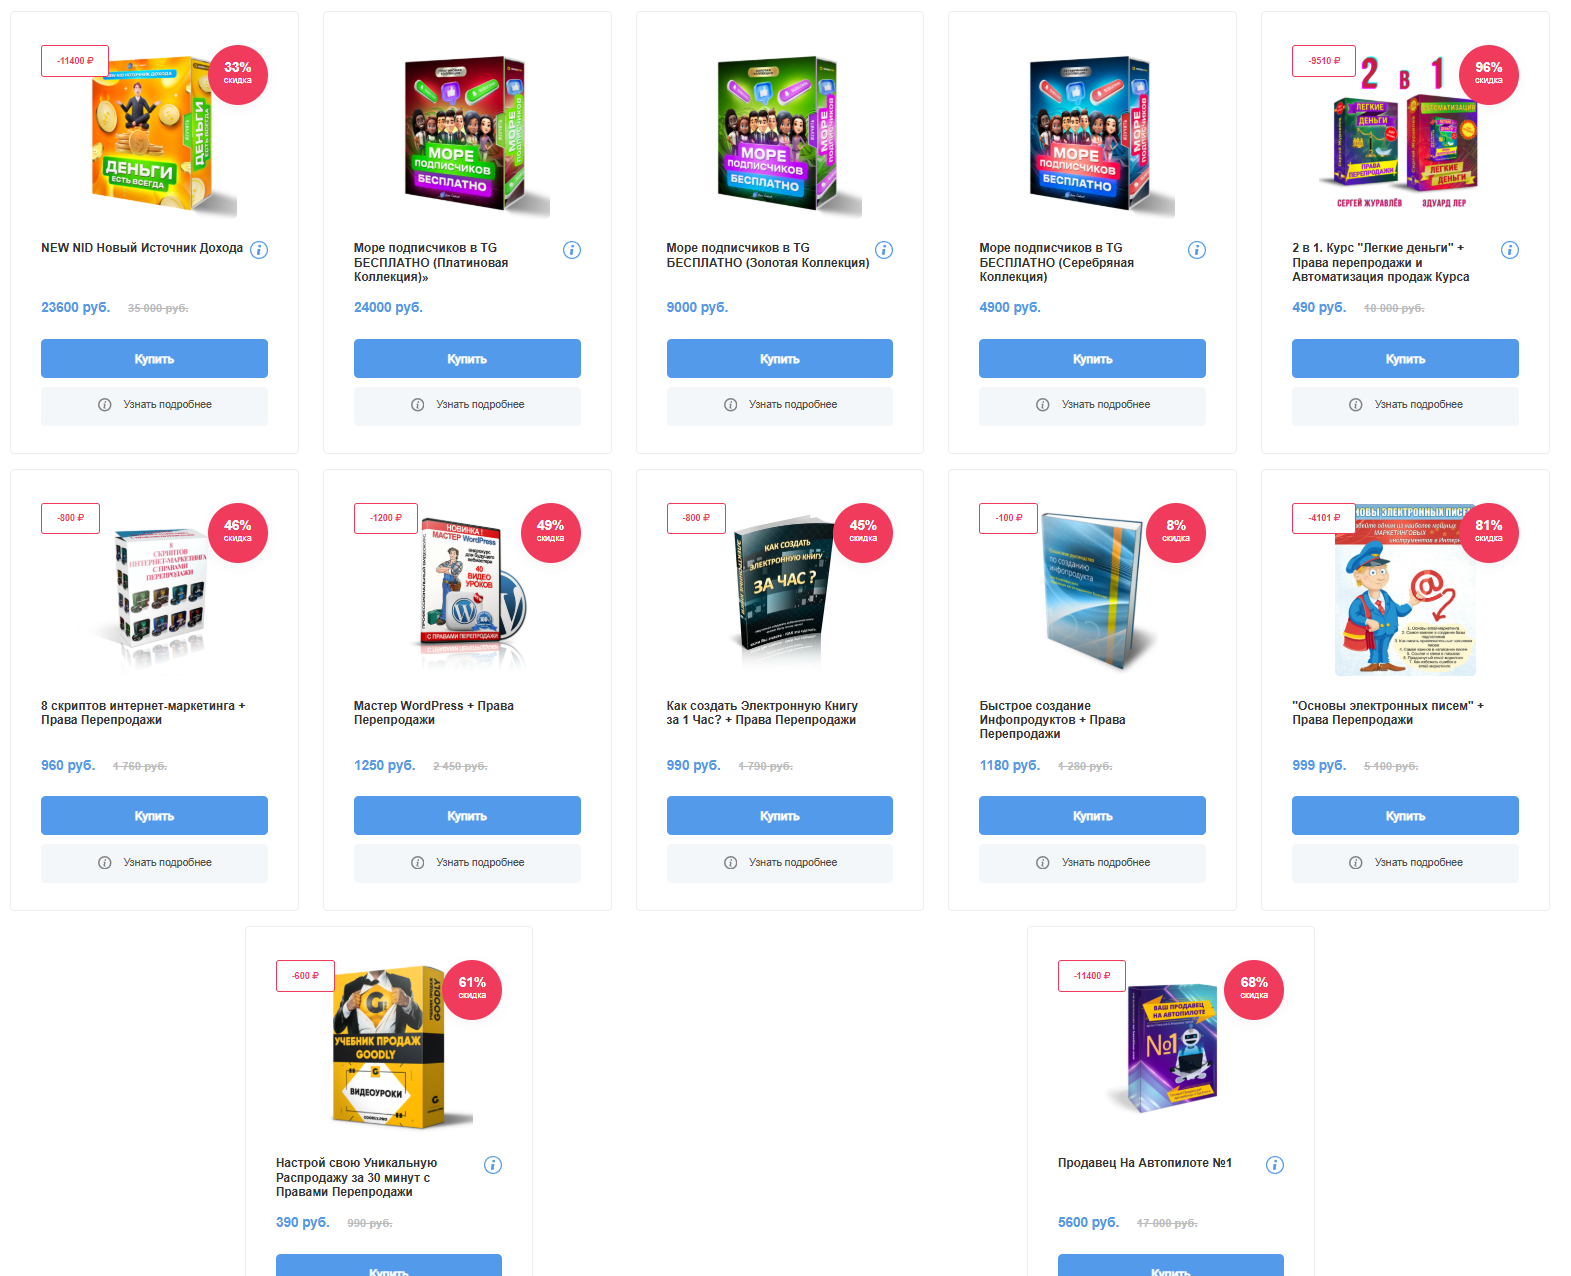Open product title Основы электронных писем
Screen dimensions: 1571x1276
(x=1388, y=713)
